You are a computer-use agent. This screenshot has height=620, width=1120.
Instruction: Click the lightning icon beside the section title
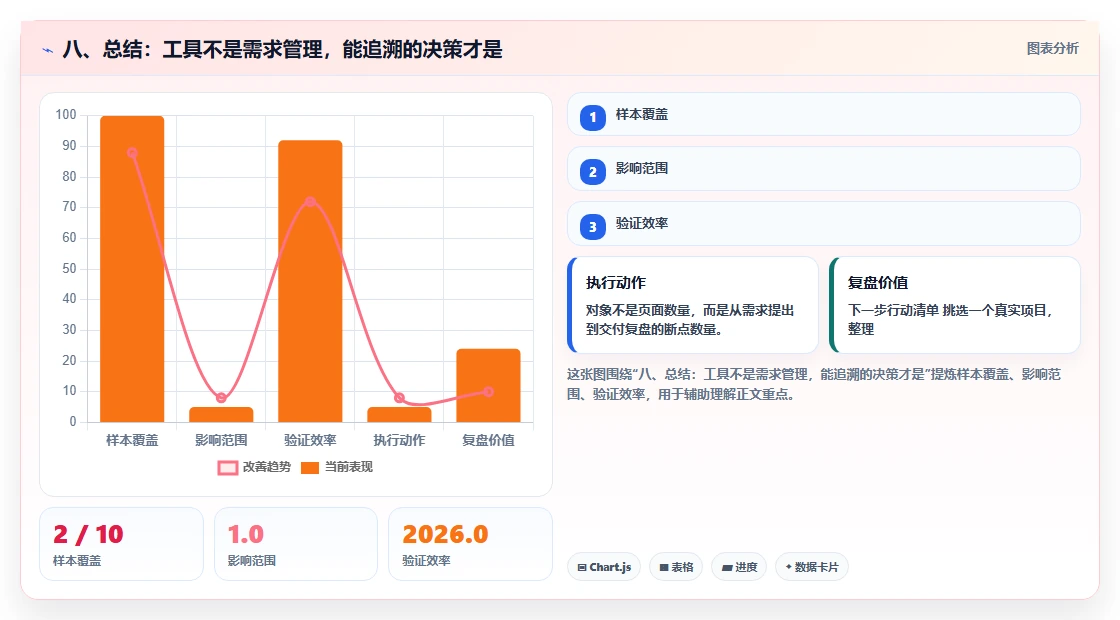point(48,50)
